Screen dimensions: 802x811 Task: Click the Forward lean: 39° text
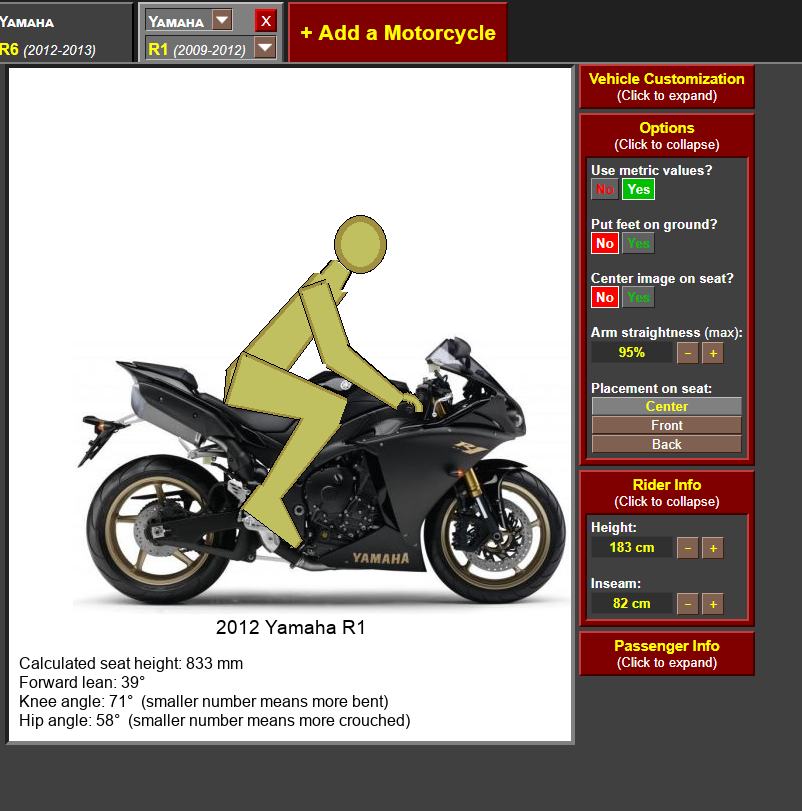click(x=82, y=683)
